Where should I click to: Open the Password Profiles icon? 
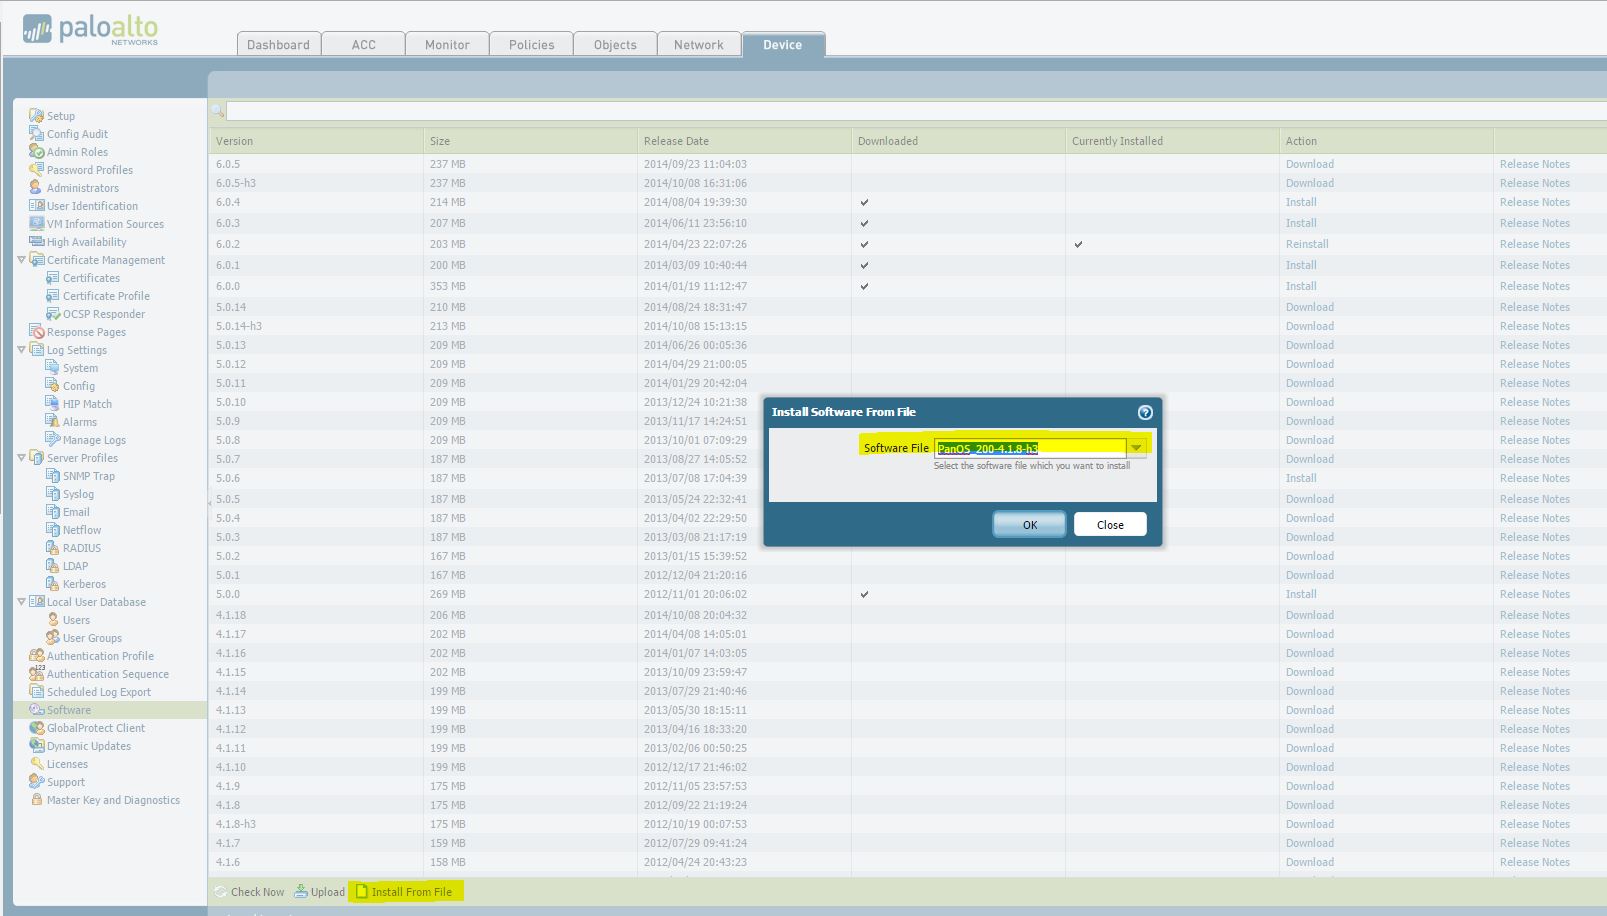36,170
